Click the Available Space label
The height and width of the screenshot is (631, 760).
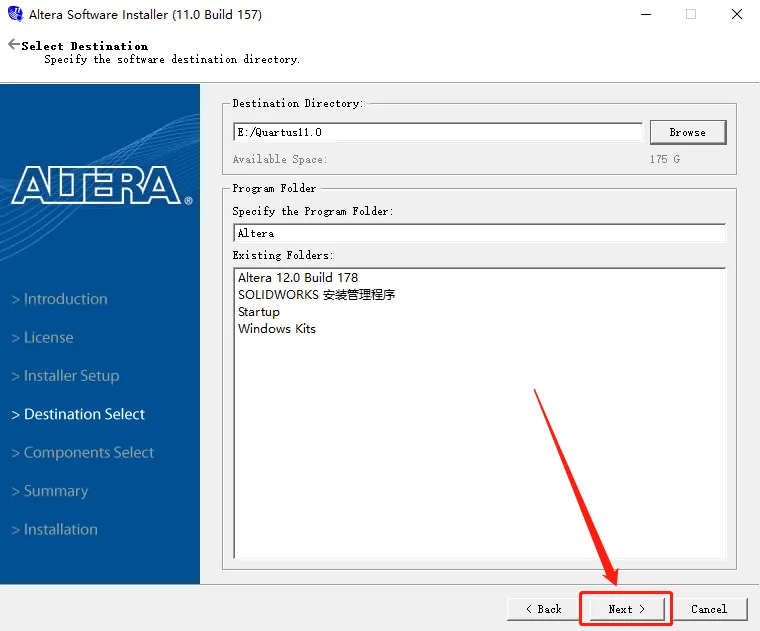280,159
